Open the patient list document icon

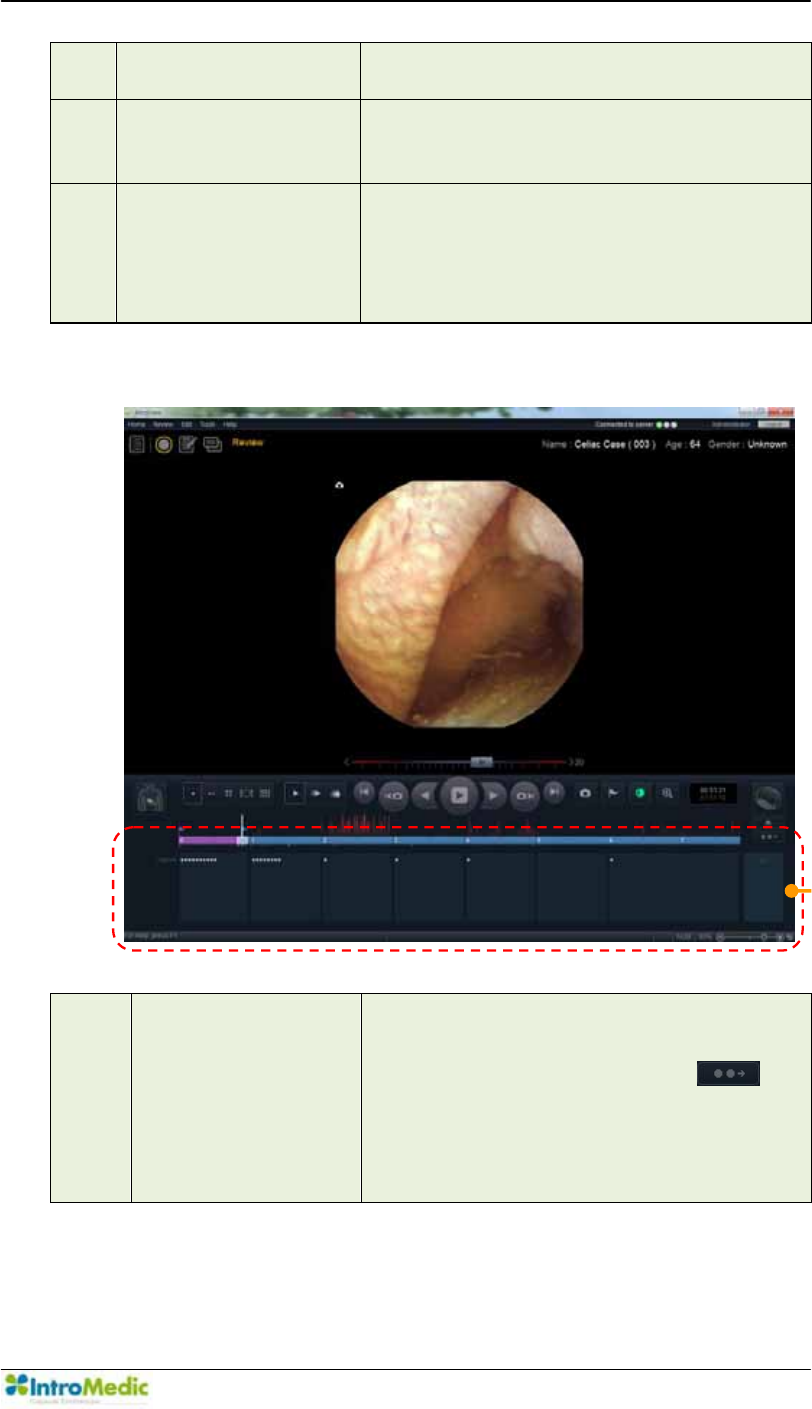[137, 445]
